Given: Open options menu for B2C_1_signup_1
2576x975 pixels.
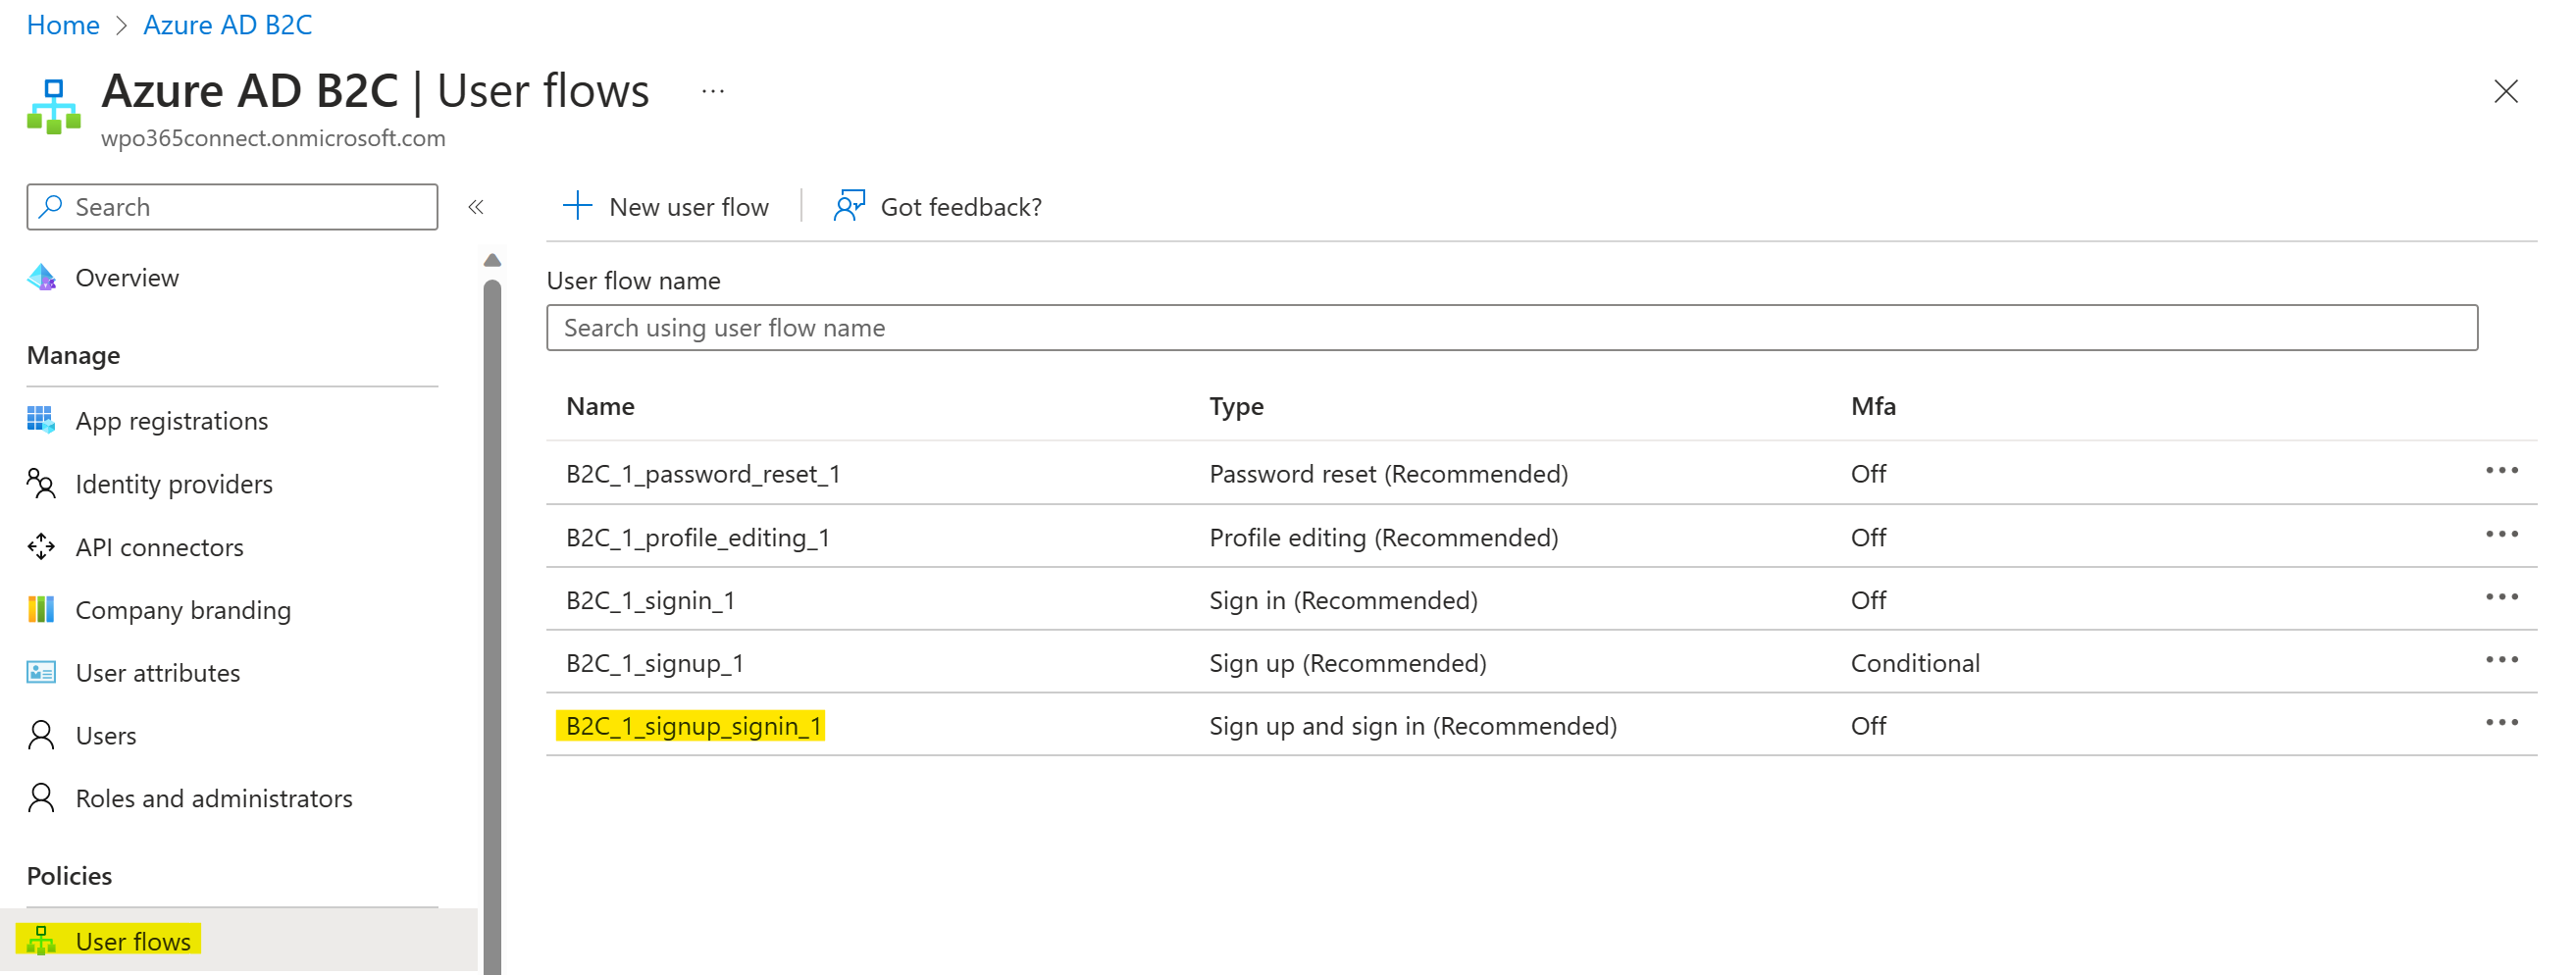Looking at the screenshot, I should click(2502, 661).
